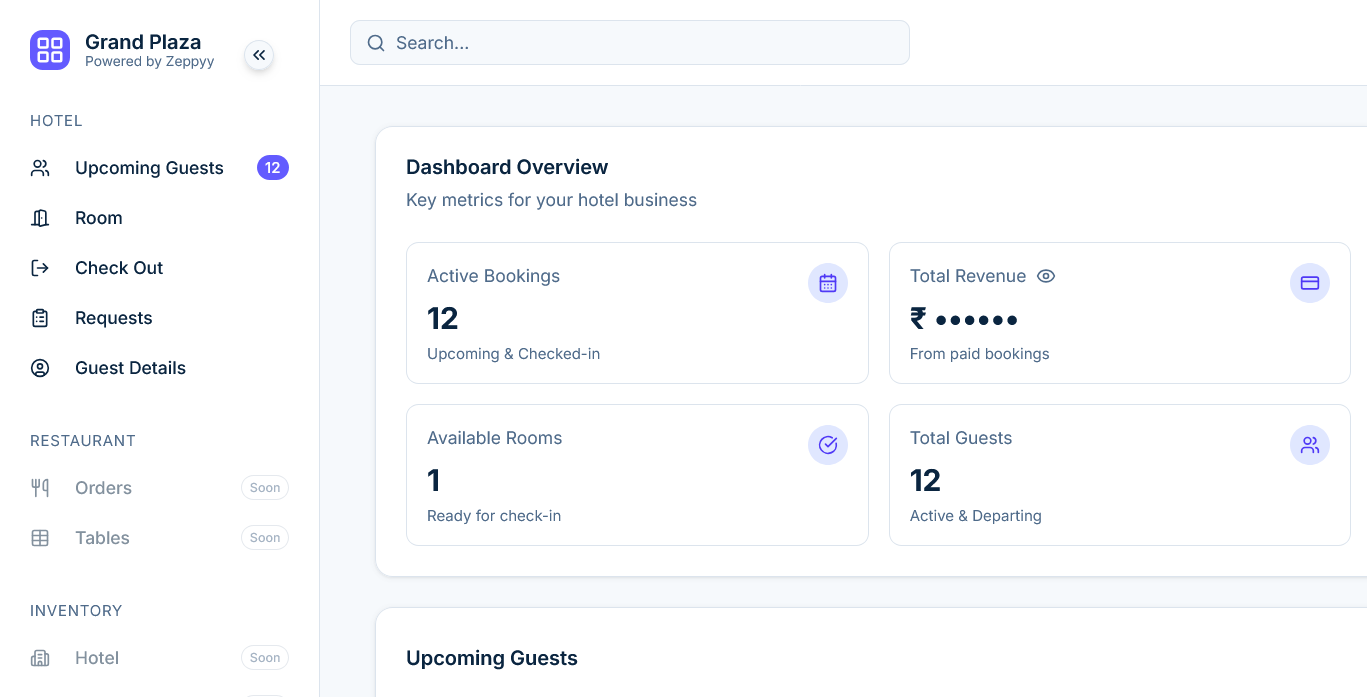The height and width of the screenshot is (697, 1367).
Task: Select the Guest Details profile icon
Action: (40, 368)
